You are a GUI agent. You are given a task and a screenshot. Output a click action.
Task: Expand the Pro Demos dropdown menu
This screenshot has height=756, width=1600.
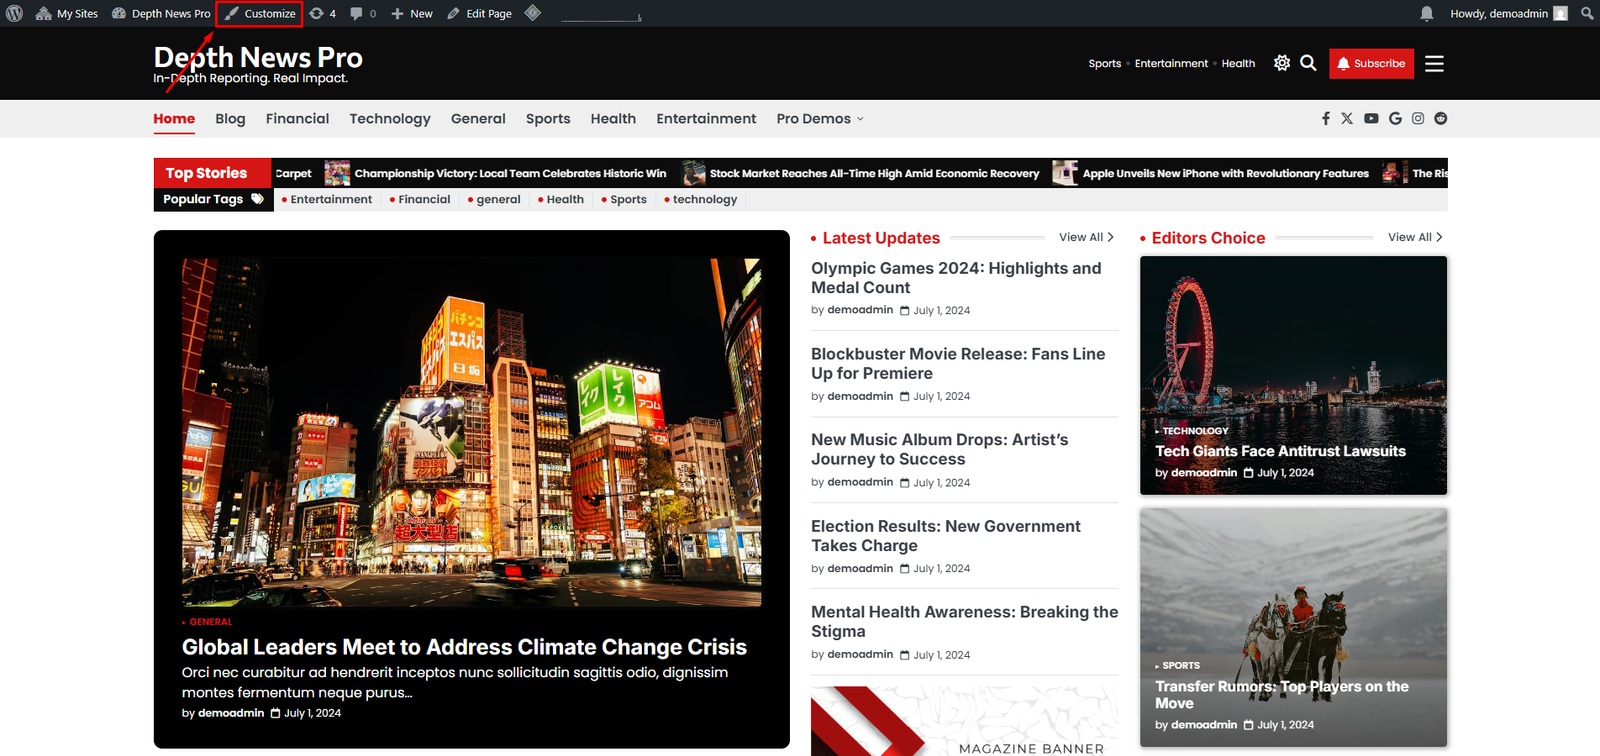click(x=820, y=118)
